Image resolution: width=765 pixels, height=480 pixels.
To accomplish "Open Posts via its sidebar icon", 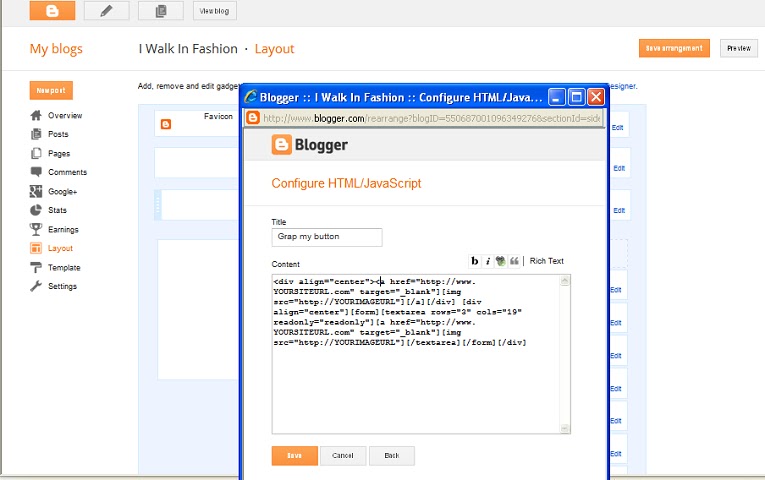I will (36, 134).
